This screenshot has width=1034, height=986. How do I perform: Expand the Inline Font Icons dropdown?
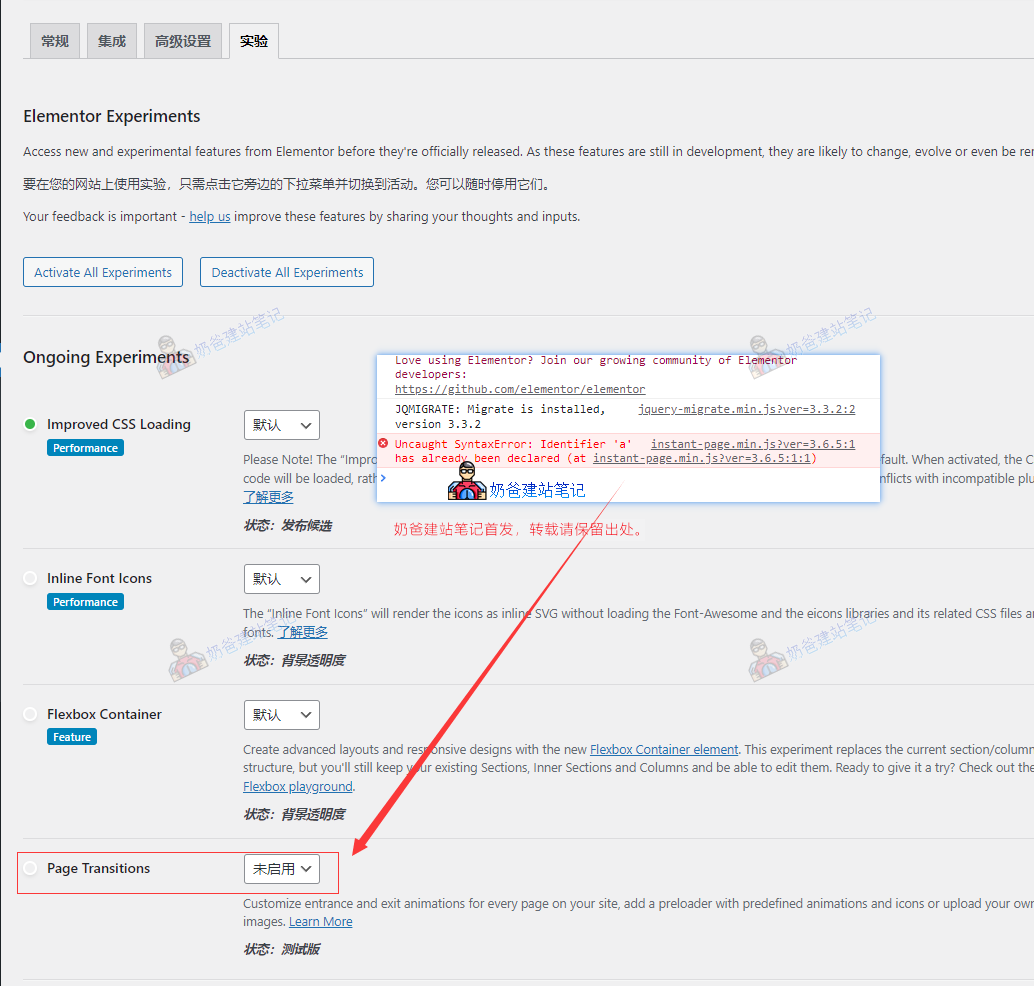click(281, 579)
